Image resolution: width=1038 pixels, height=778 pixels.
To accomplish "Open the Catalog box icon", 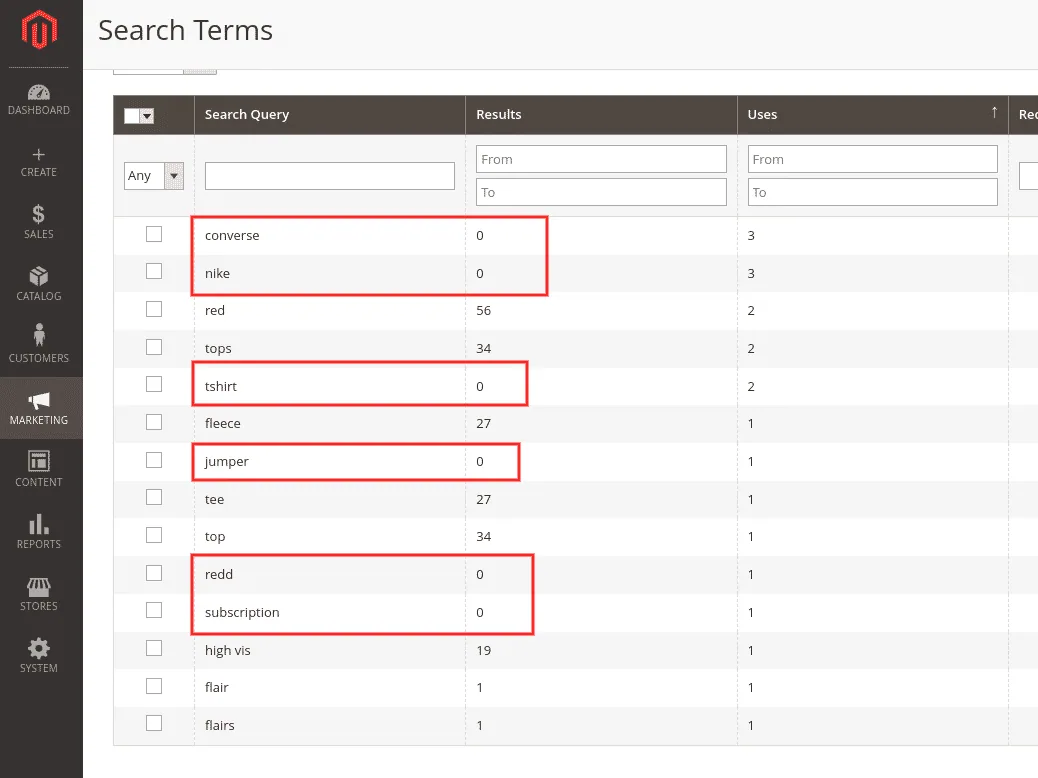I will coord(38,276).
